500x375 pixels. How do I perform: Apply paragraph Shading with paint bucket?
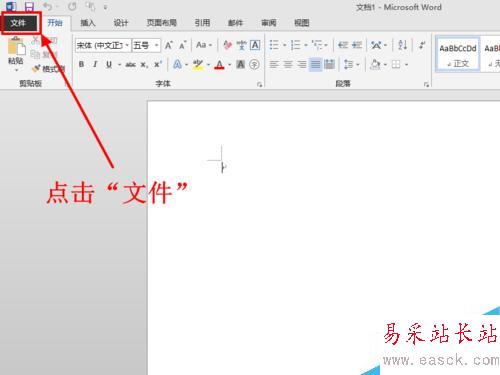(x=375, y=64)
